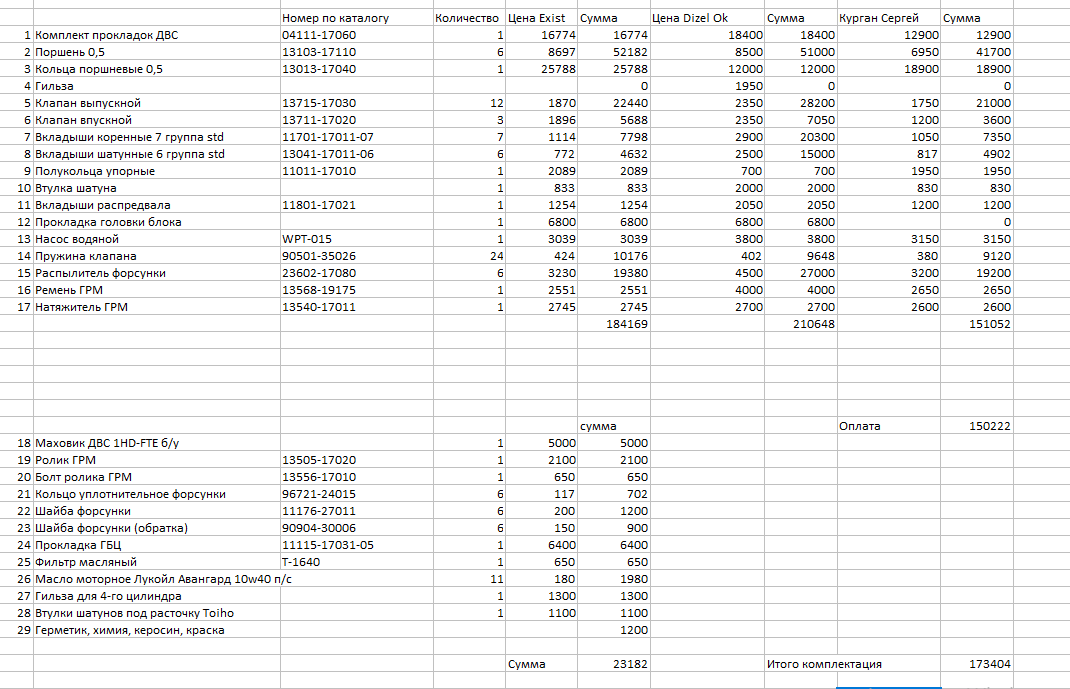The image size is (1070, 689).
Task: Select the 'Клапан выпускной' cell
Action: [x=157, y=103]
